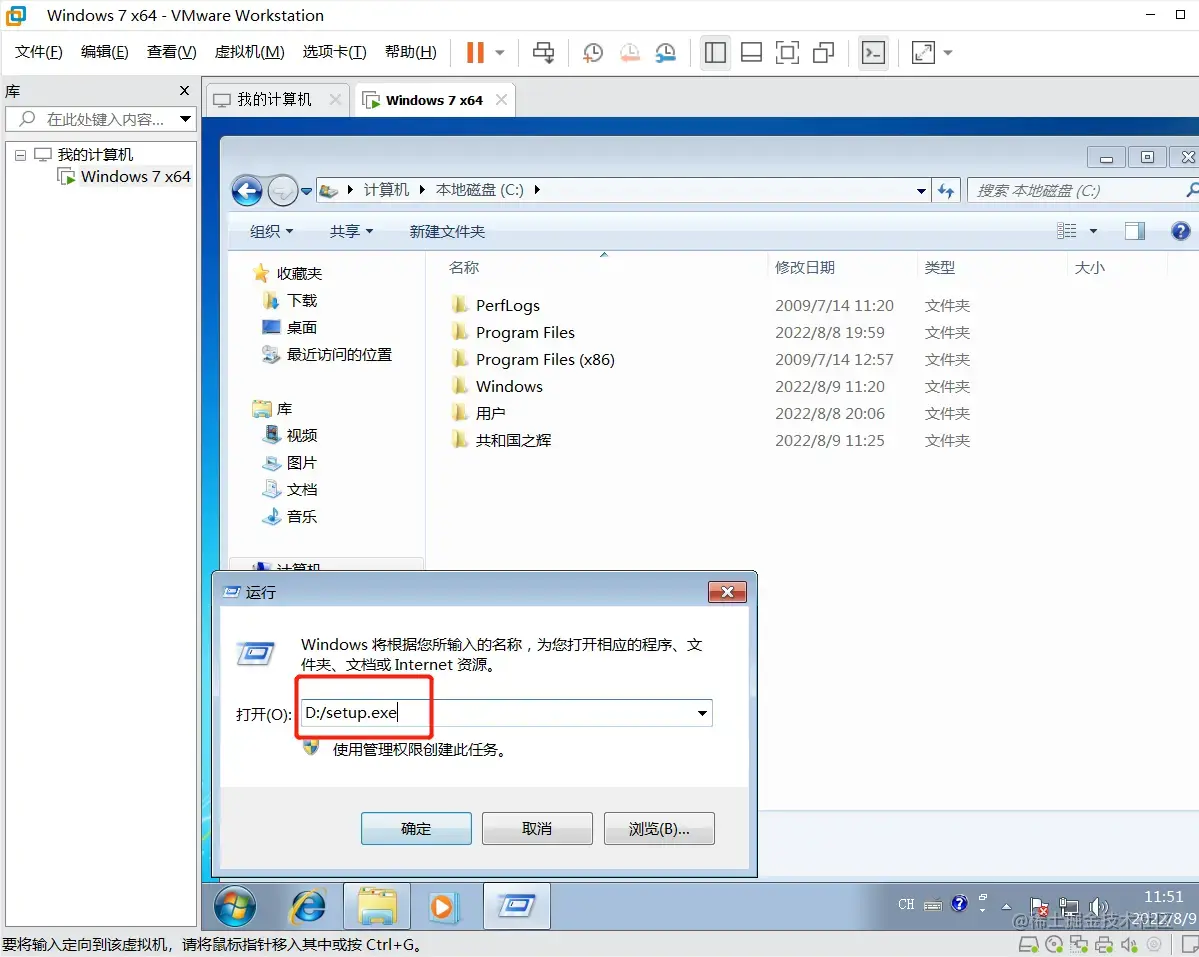This screenshot has width=1199, height=957.
Task: Open the 组织 dropdown menu
Action: (x=271, y=232)
